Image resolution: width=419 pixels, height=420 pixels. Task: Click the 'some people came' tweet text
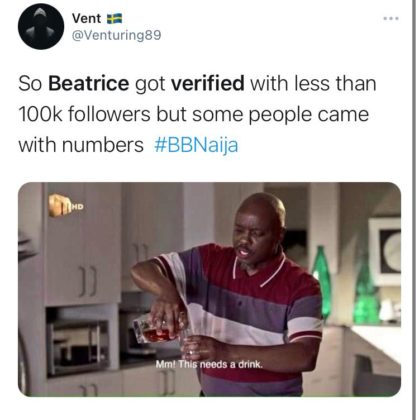280,114
